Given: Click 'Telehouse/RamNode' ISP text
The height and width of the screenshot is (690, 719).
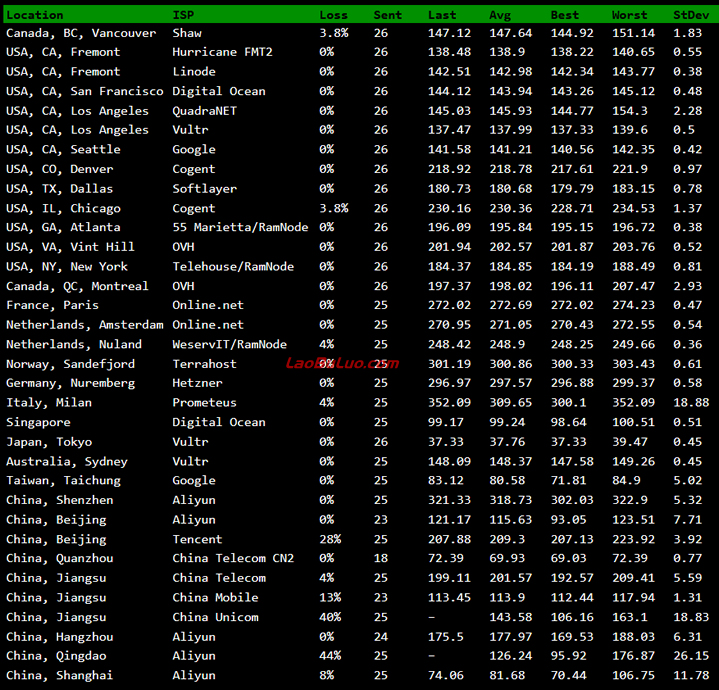Looking at the screenshot, I should [x=233, y=266].
